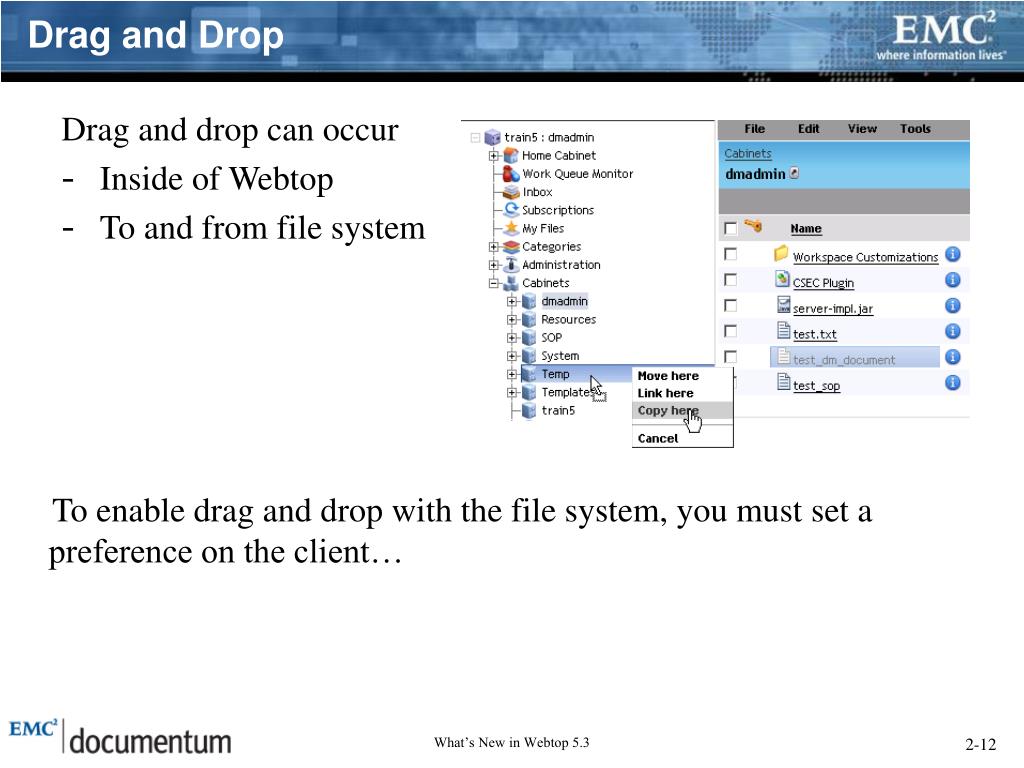Open the CSEC Plugin link
The width and height of the screenshot is (1024, 768).
tap(824, 283)
